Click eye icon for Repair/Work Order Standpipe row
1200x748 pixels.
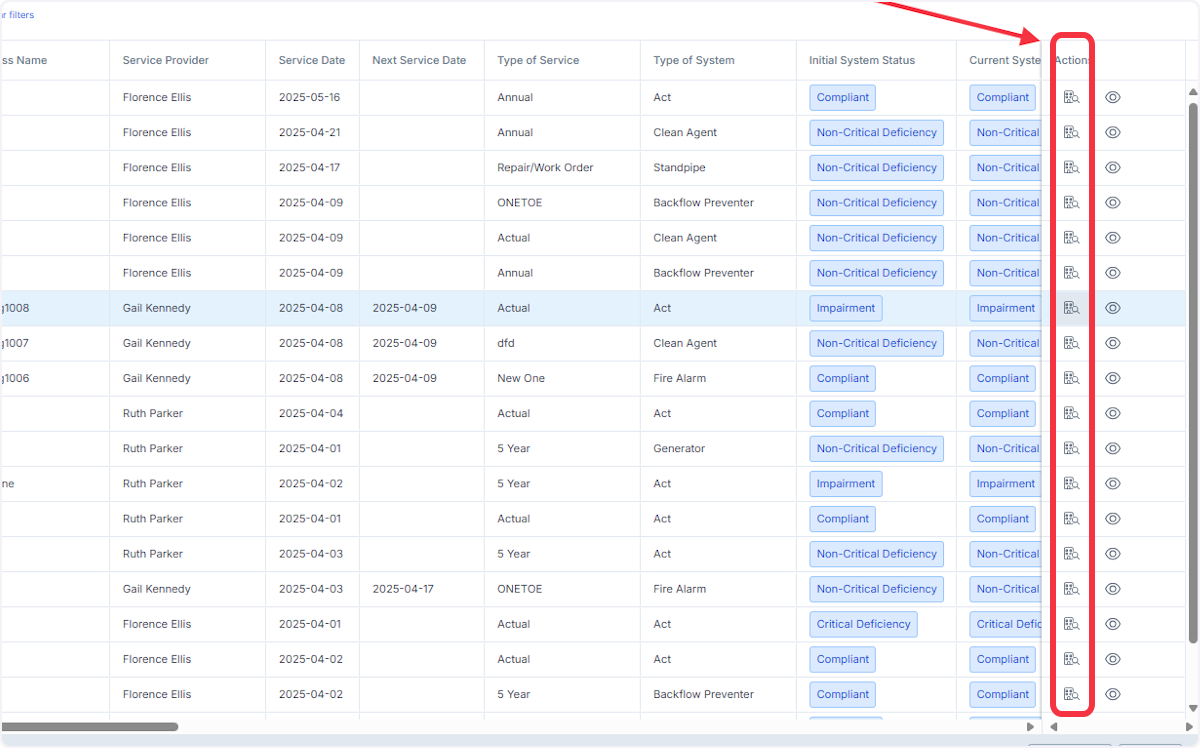[x=1113, y=167]
